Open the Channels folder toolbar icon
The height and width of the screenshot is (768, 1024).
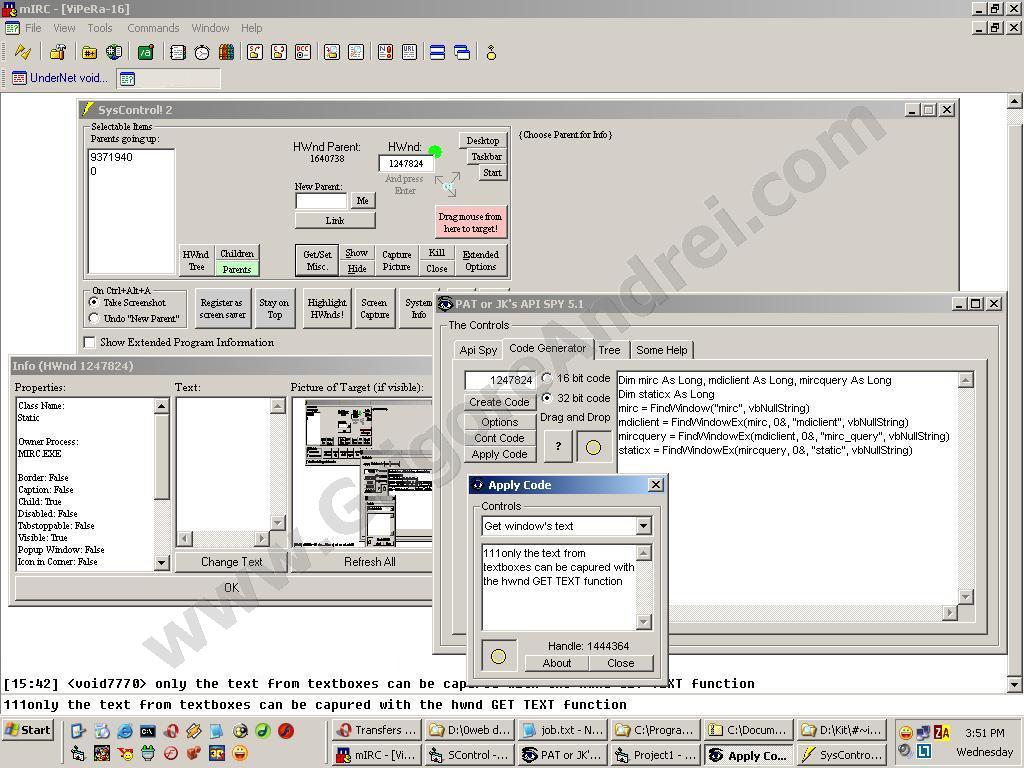(x=89, y=52)
